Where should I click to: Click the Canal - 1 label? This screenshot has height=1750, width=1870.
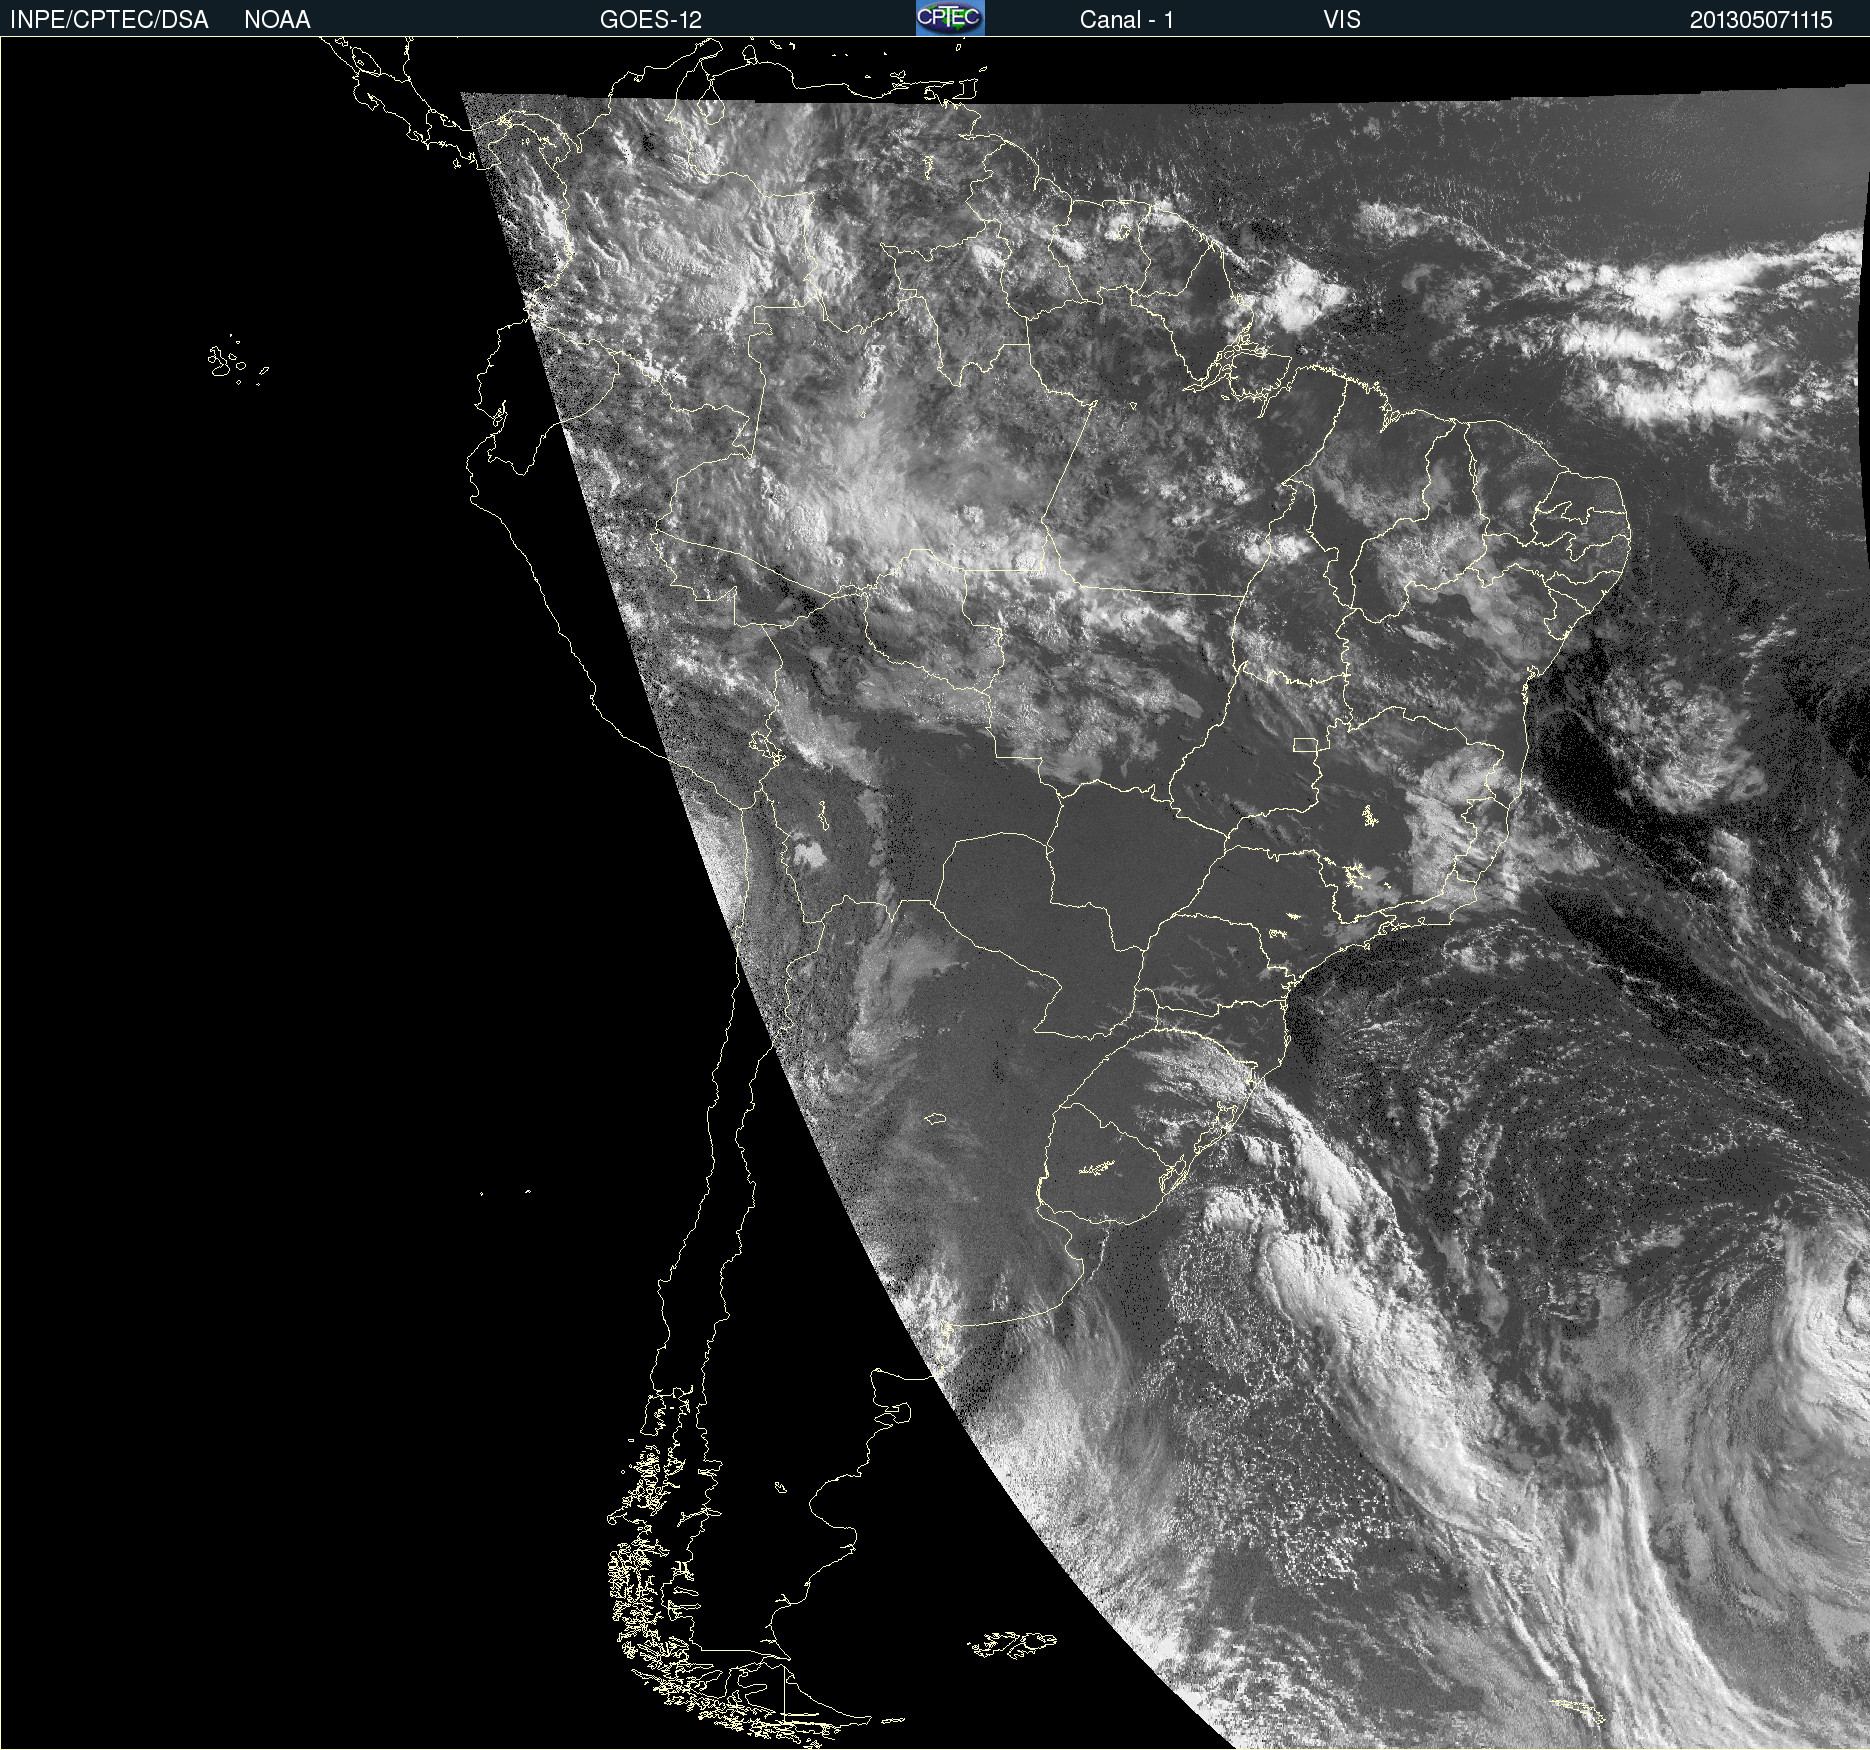tap(1126, 20)
